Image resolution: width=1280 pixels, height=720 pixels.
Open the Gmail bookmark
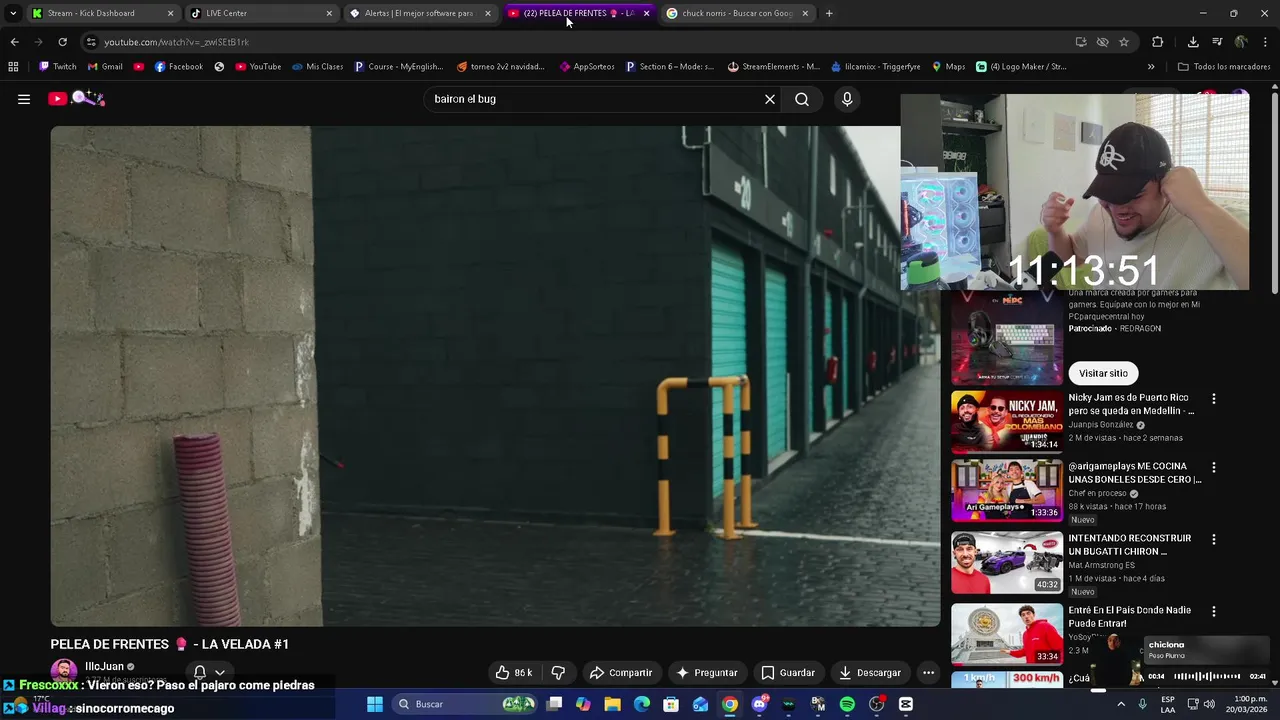click(105, 67)
